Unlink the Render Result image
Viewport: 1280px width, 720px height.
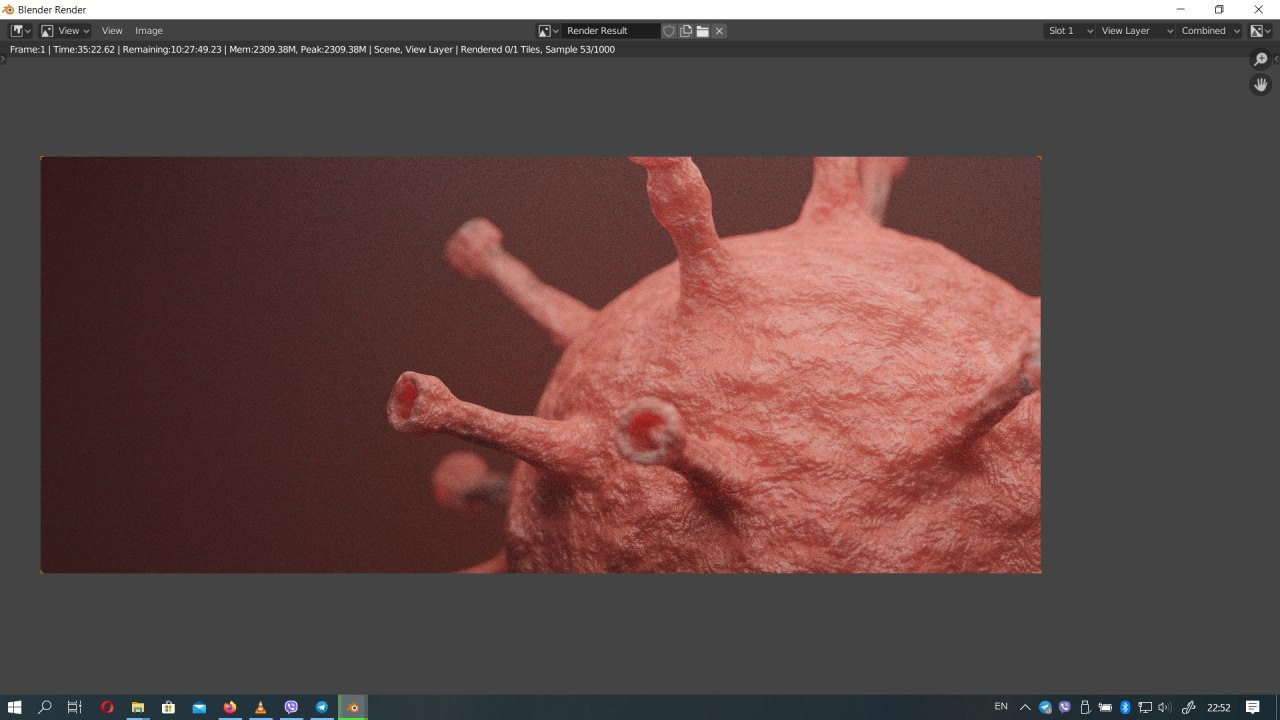pos(719,31)
